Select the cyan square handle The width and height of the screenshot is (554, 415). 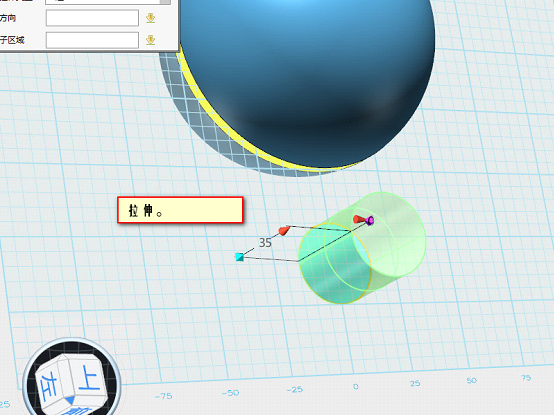click(240, 257)
